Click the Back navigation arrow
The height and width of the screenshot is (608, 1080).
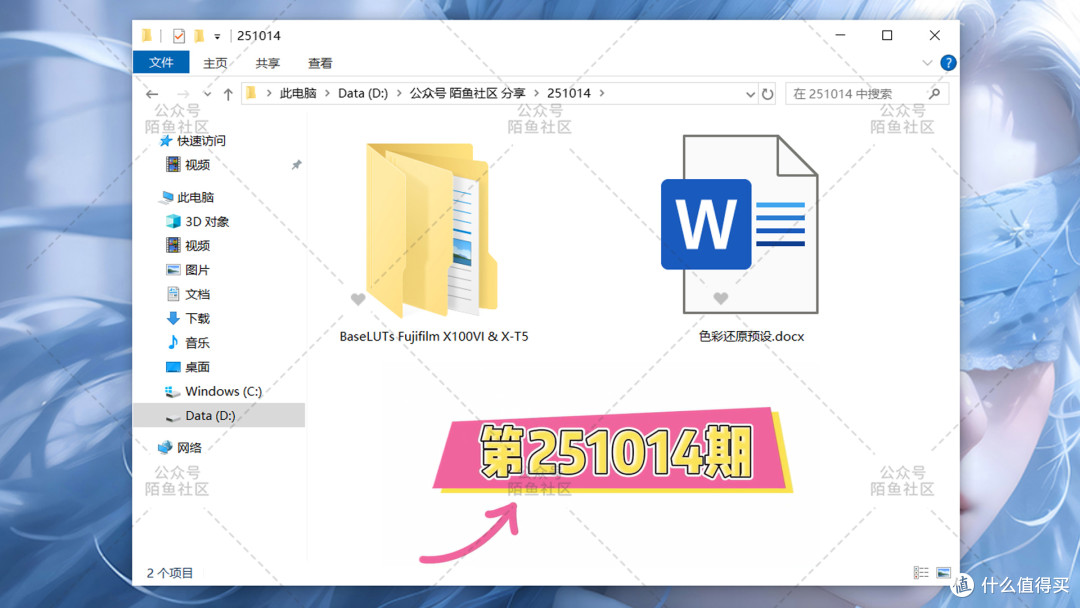[152, 94]
